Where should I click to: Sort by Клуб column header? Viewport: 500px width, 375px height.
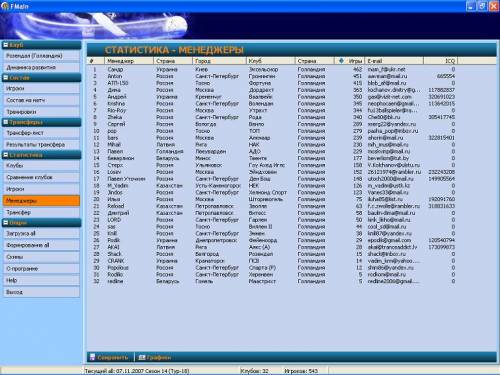pos(271,61)
